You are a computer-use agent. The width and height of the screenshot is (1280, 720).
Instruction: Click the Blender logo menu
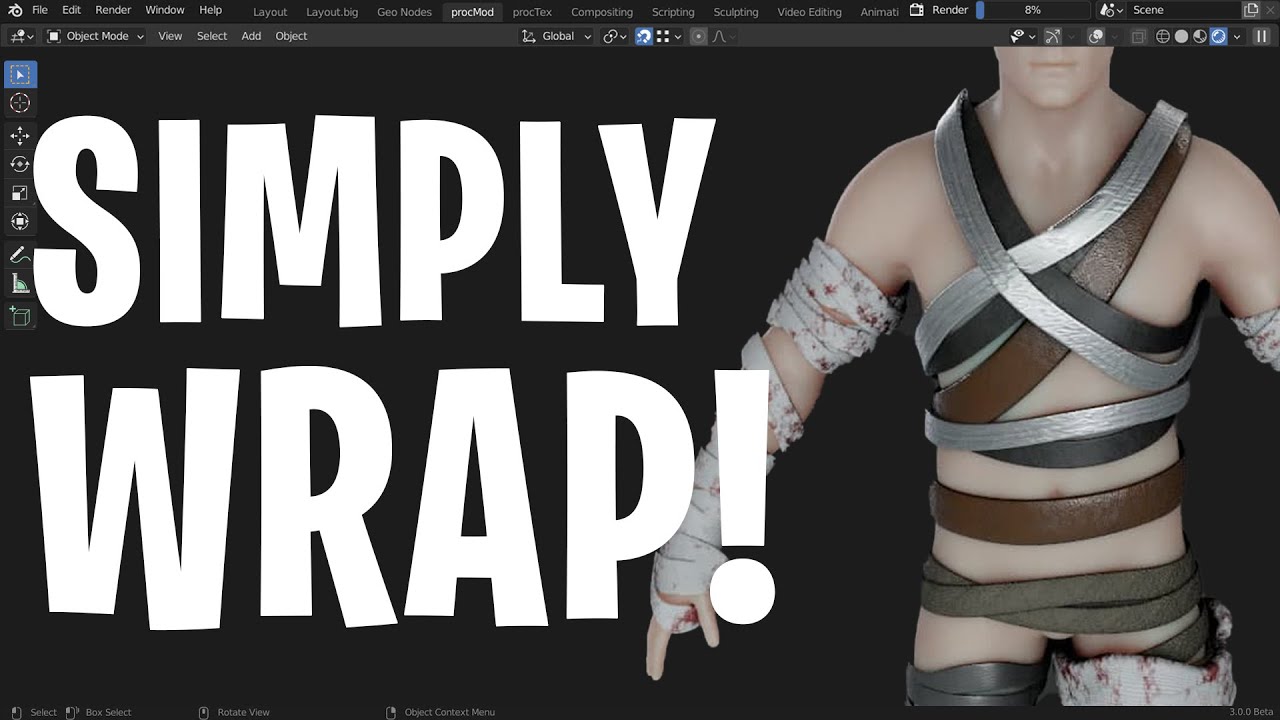pyautogui.click(x=15, y=10)
